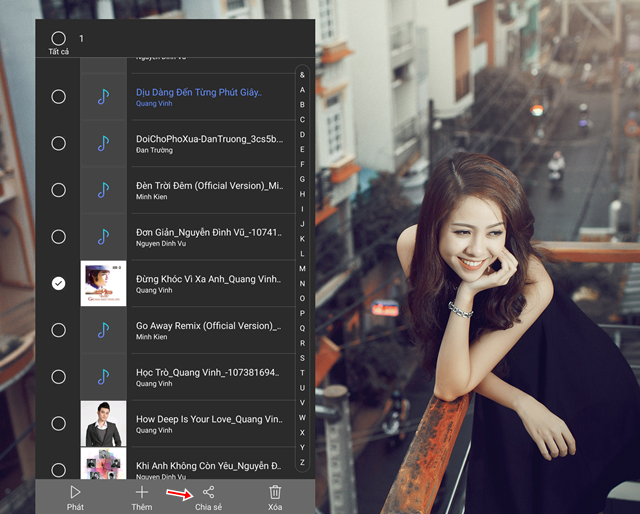Viewport: 640px width, 514px height.
Task: Click song title Học Trò_Quang Vinh
Action: [x=208, y=373]
